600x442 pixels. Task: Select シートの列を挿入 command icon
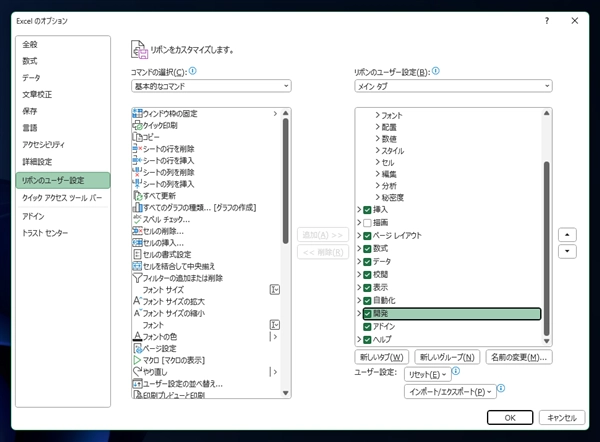137,184
